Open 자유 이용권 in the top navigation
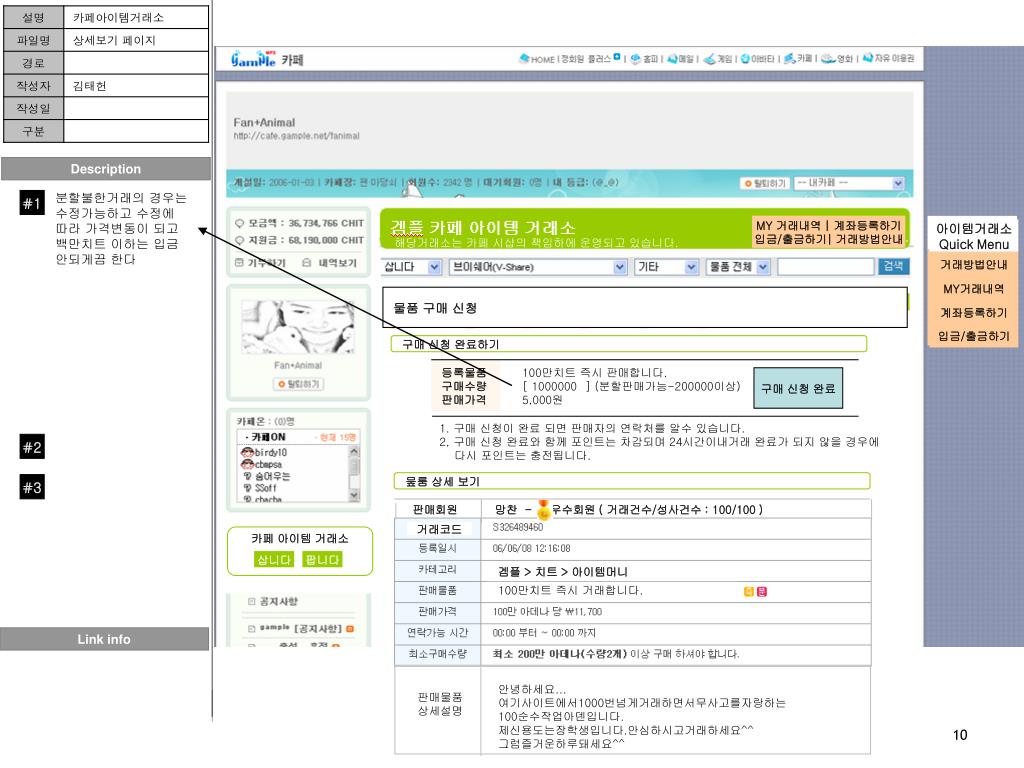 (888, 58)
